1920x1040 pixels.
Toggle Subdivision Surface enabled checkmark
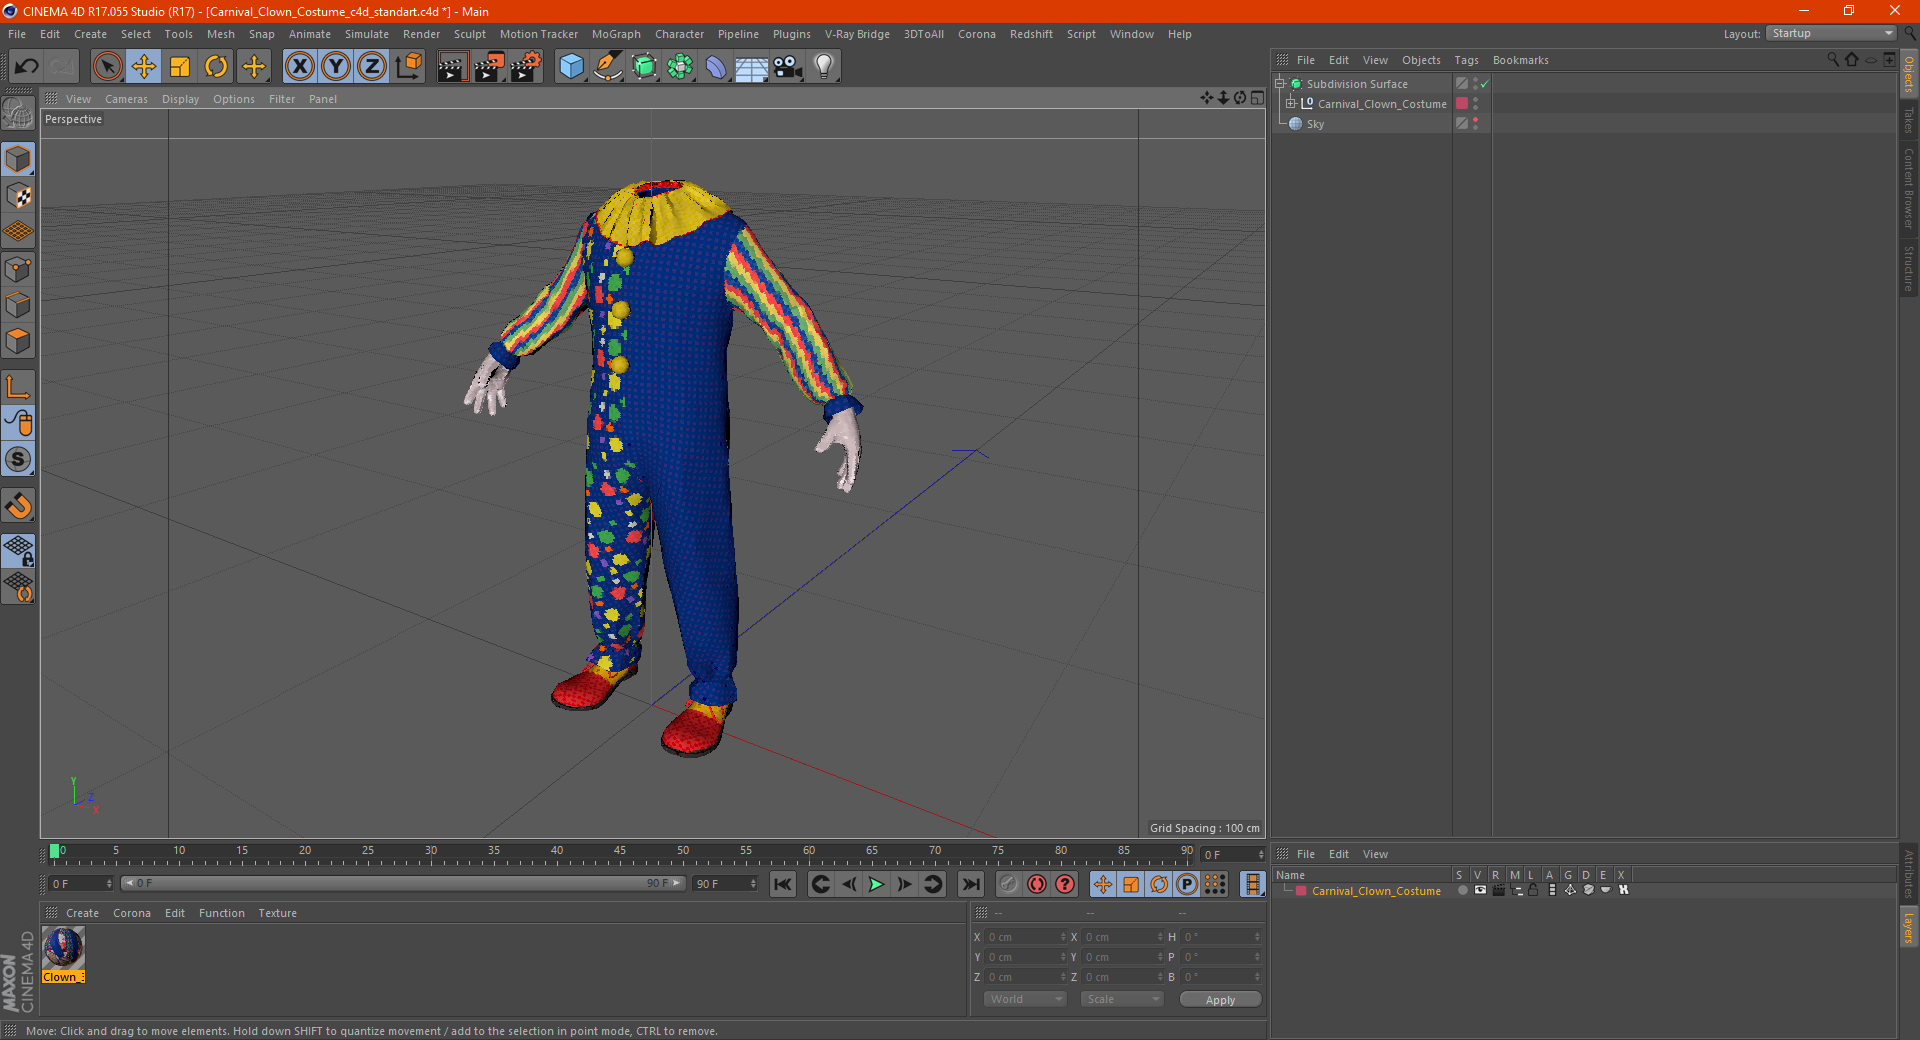1485,84
